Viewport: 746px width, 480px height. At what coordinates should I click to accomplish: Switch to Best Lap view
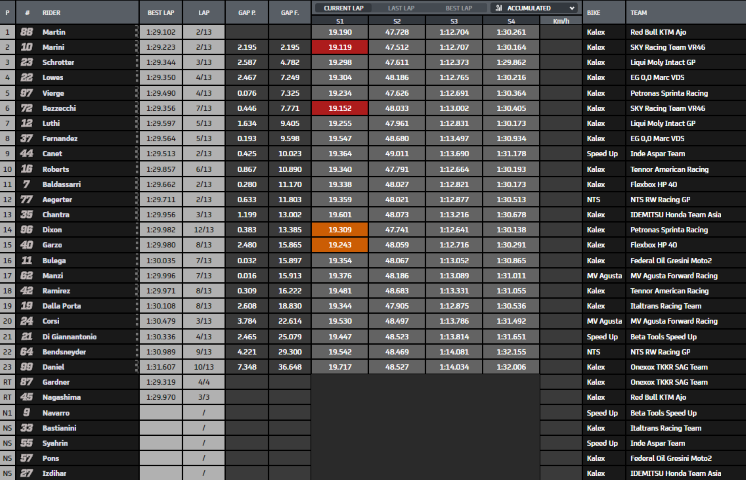coord(458,7)
